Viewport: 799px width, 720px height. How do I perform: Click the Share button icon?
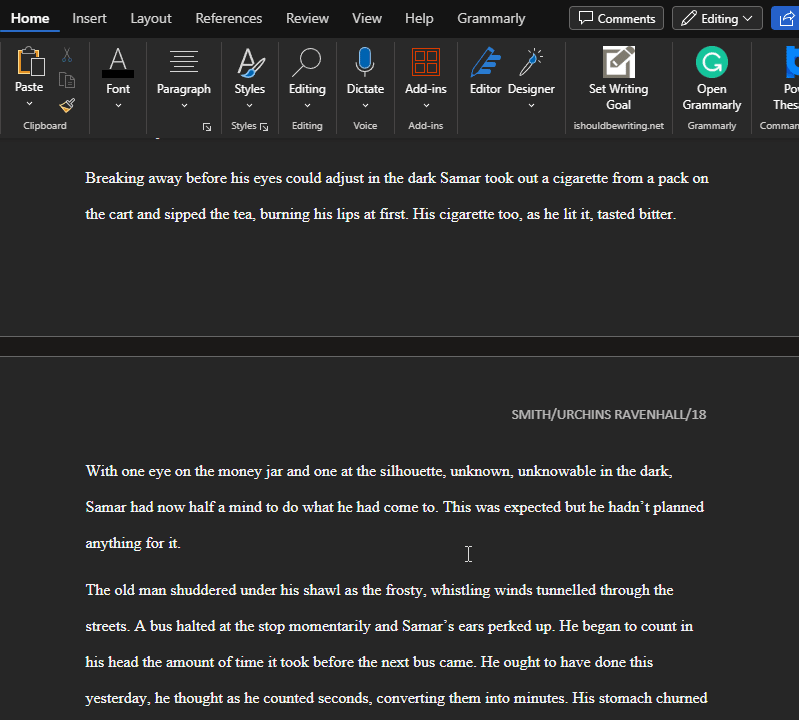point(786,18)
